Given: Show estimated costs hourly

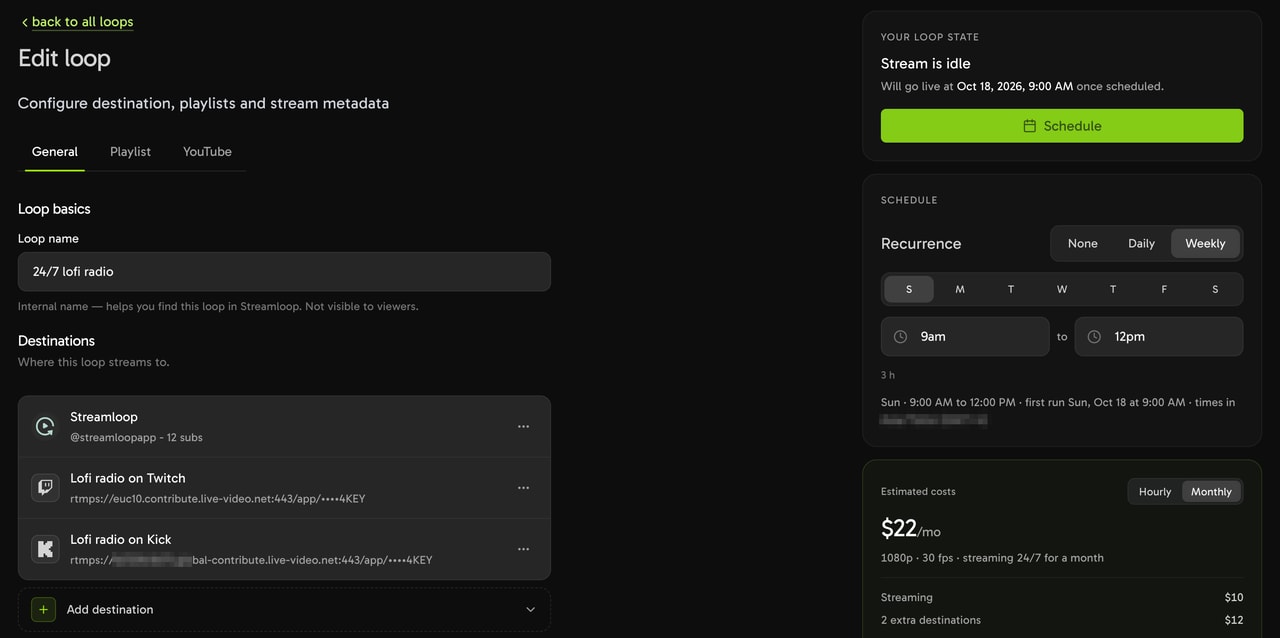Looking at the screenshot, I should click(1155, 492).
